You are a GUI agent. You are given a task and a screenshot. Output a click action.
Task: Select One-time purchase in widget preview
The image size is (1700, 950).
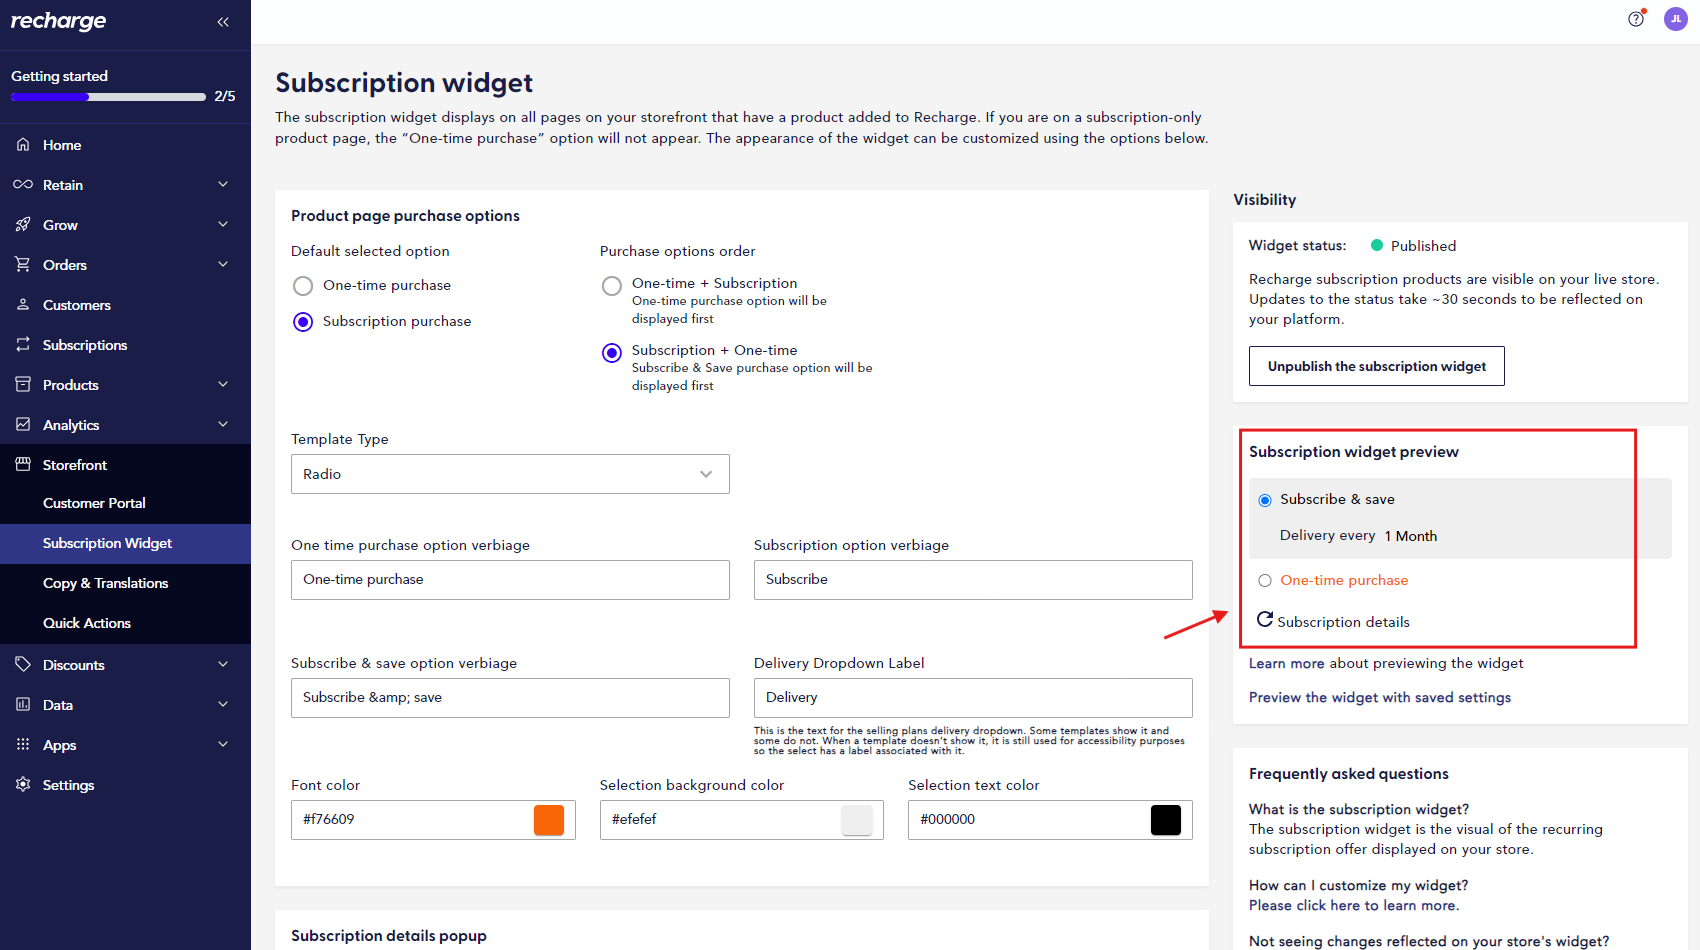[x=1264, y=580]
